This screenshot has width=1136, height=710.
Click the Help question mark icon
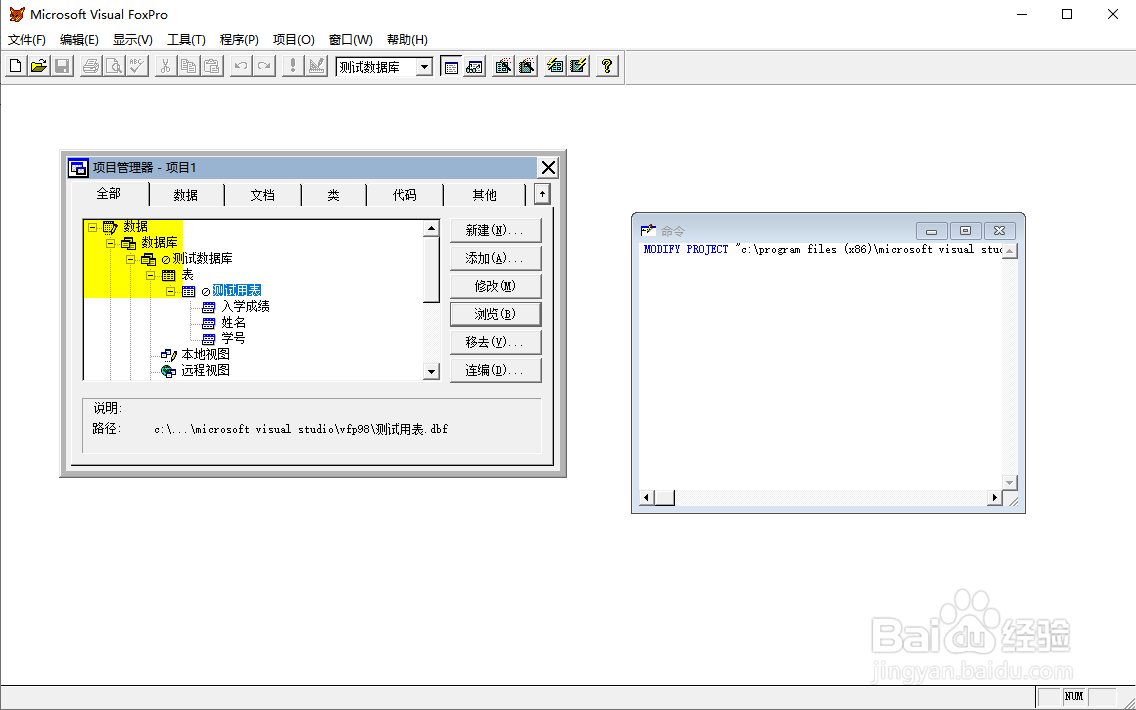point(607,66)
